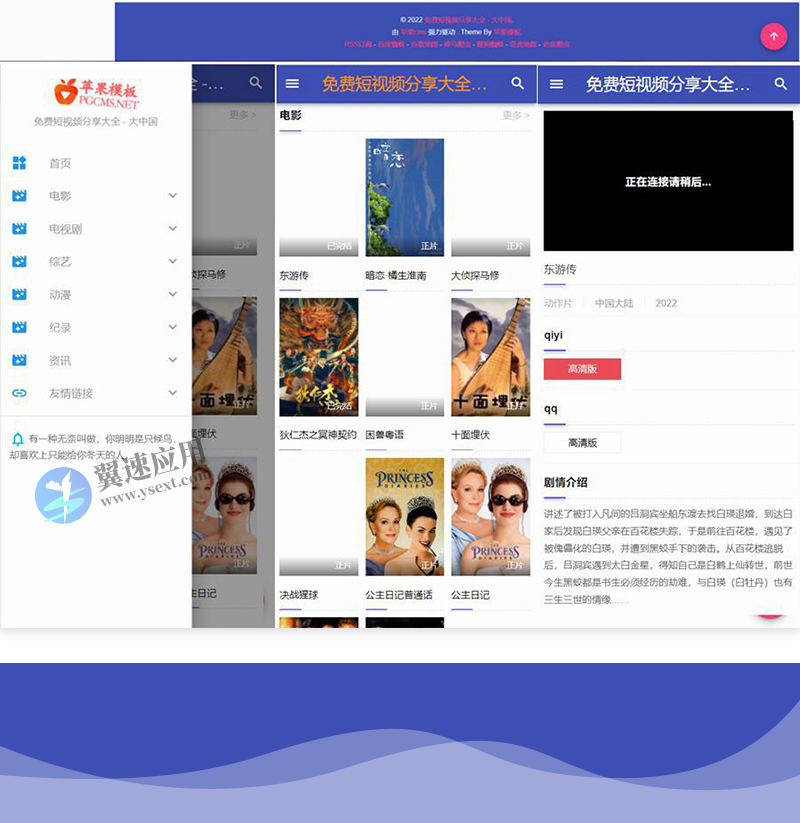Click the pink back-to-top arrow button
The width and height of the screenshot is (800, 823).
point(774,36)
